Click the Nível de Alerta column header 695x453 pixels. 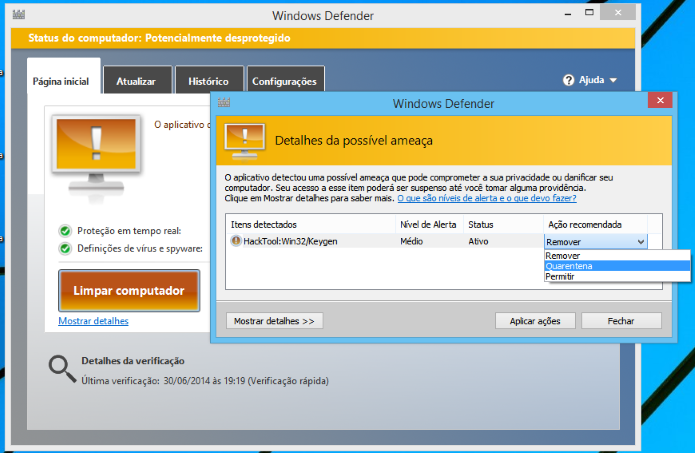coord(429,224)
